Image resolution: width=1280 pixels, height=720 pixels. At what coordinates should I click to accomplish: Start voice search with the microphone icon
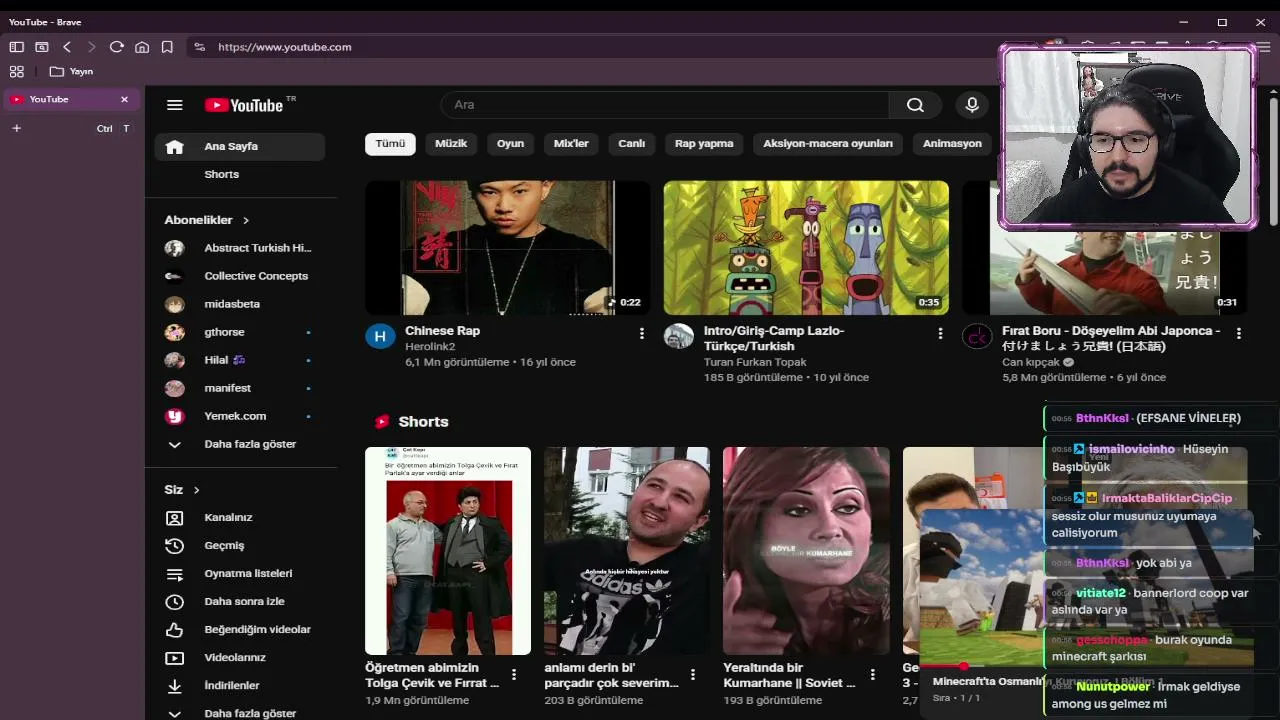pos(971,105)
